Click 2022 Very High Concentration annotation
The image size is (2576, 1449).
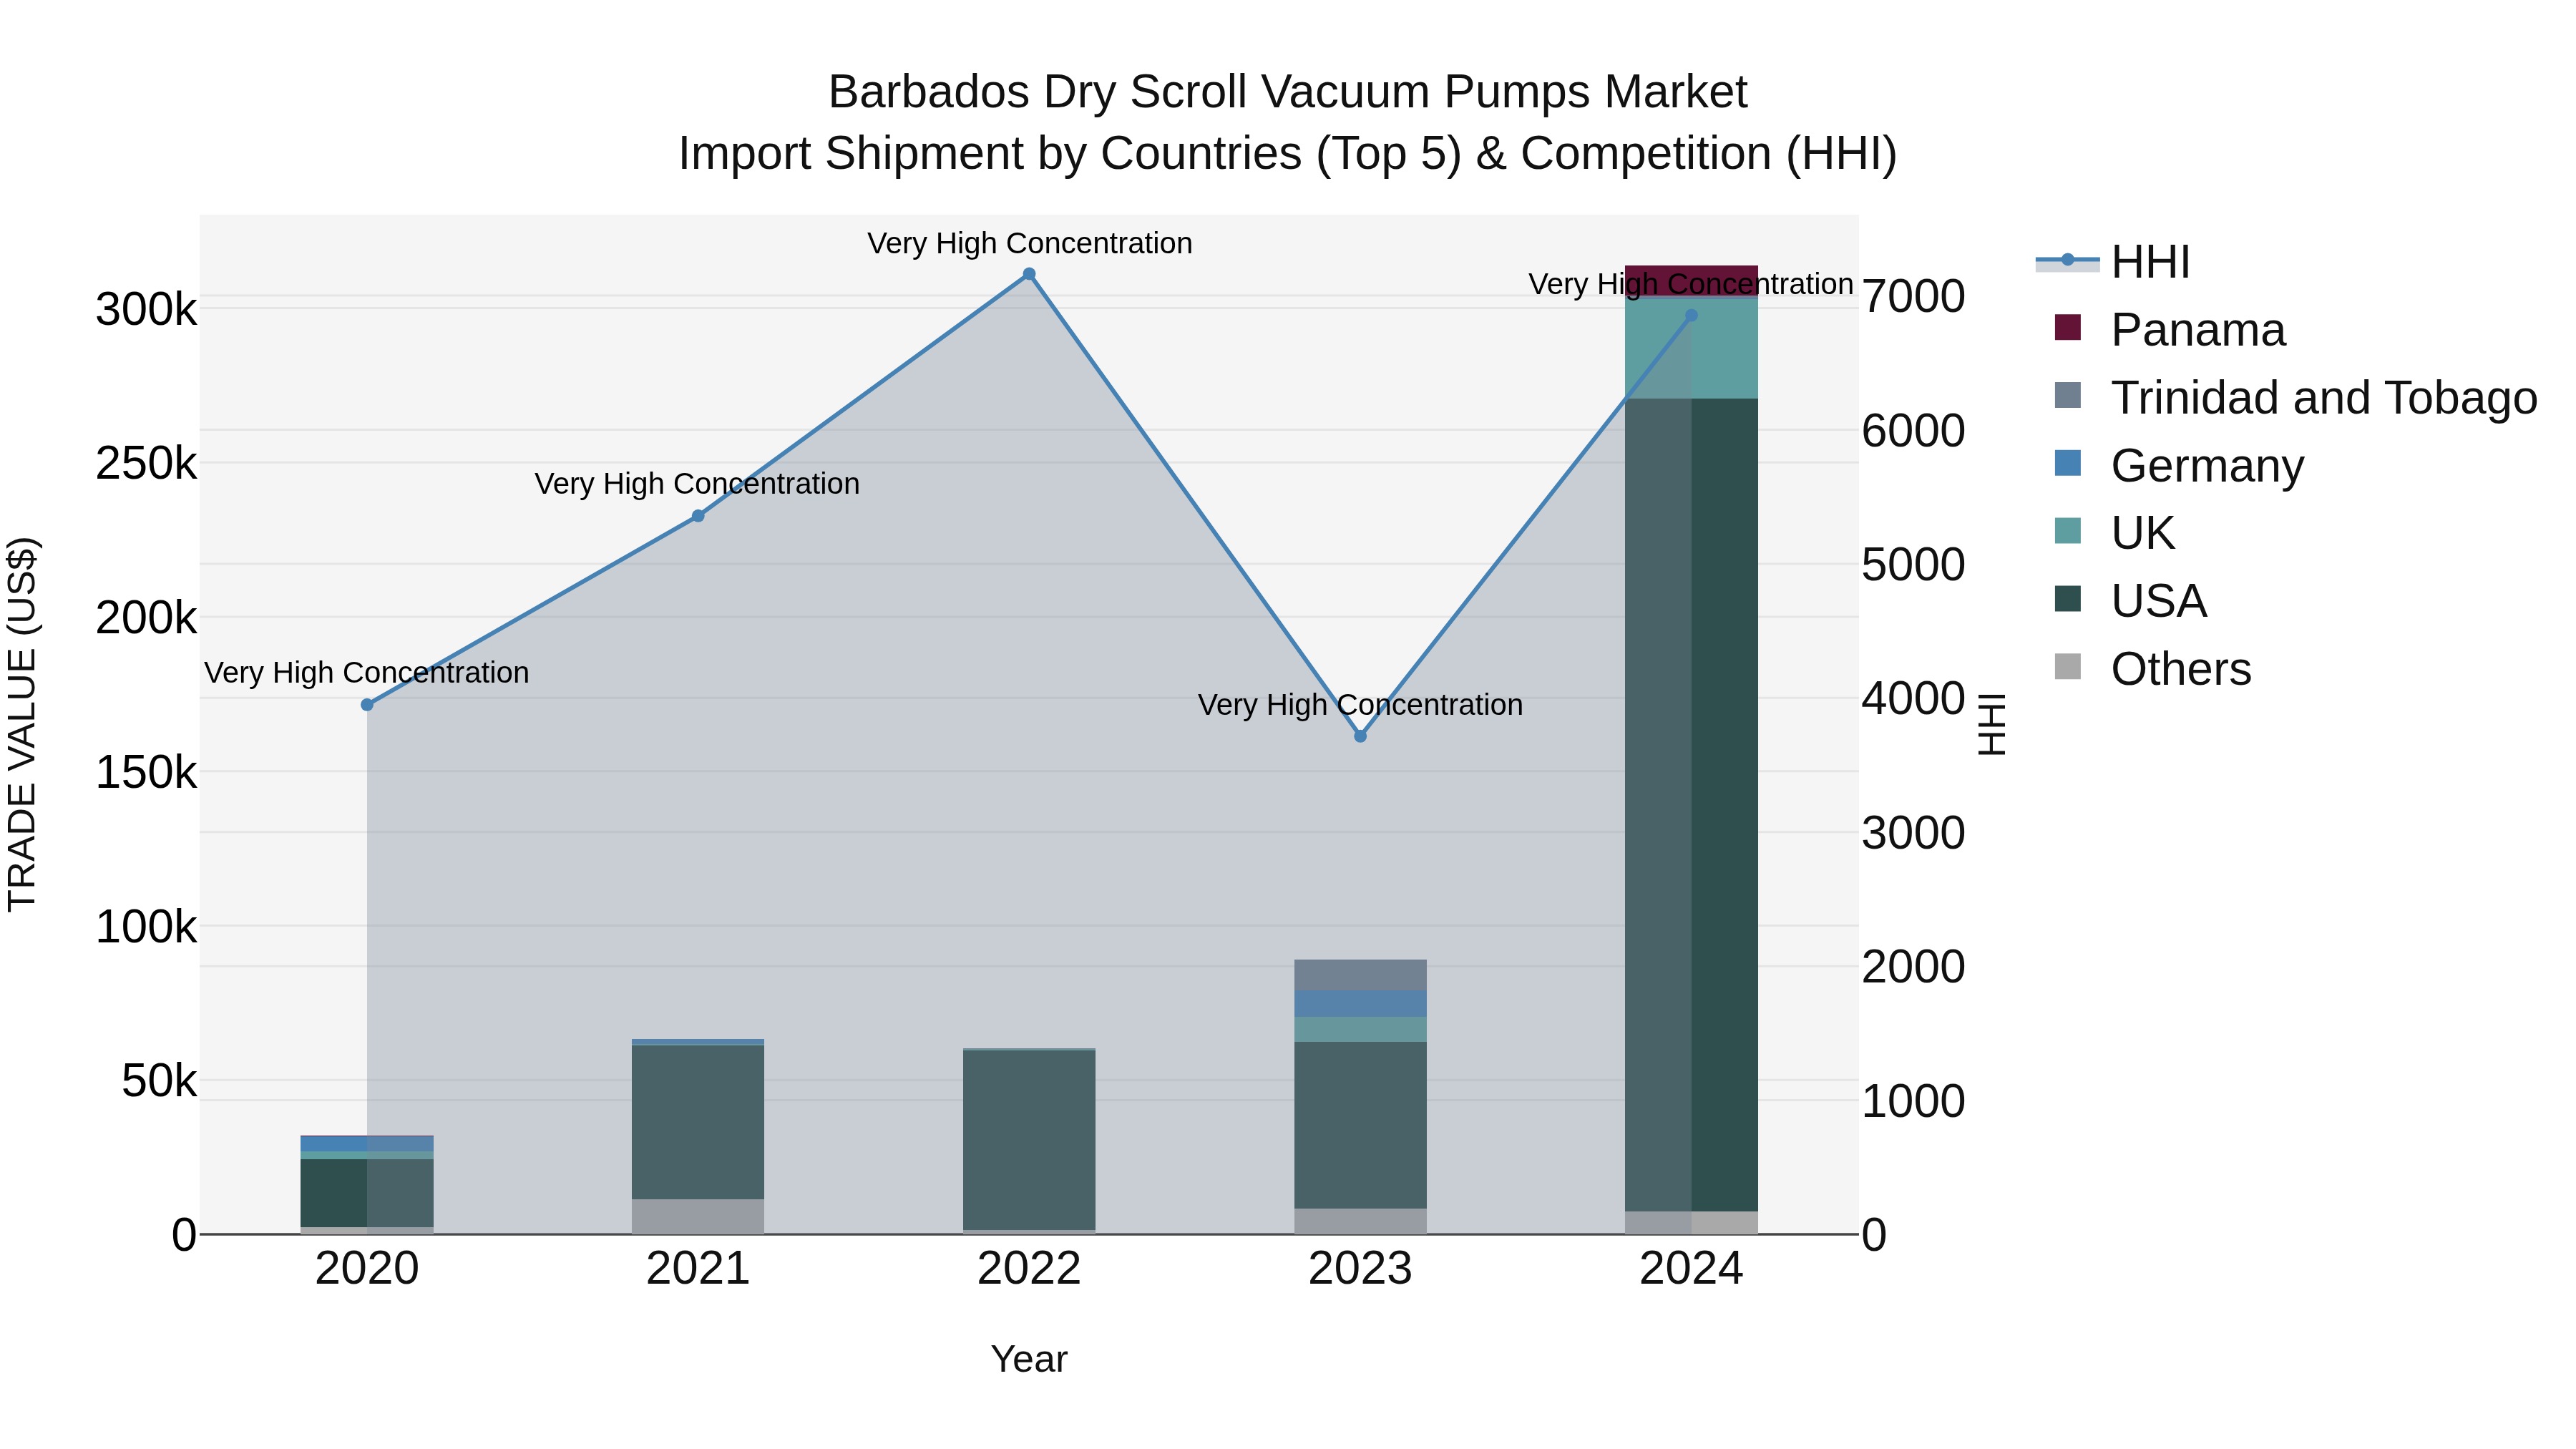[1029, 243]
